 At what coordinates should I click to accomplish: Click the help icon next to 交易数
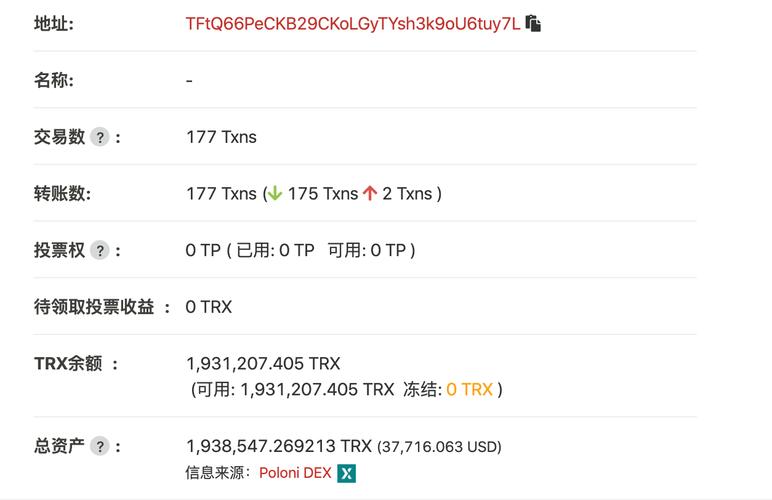click(x=100, y=137)
